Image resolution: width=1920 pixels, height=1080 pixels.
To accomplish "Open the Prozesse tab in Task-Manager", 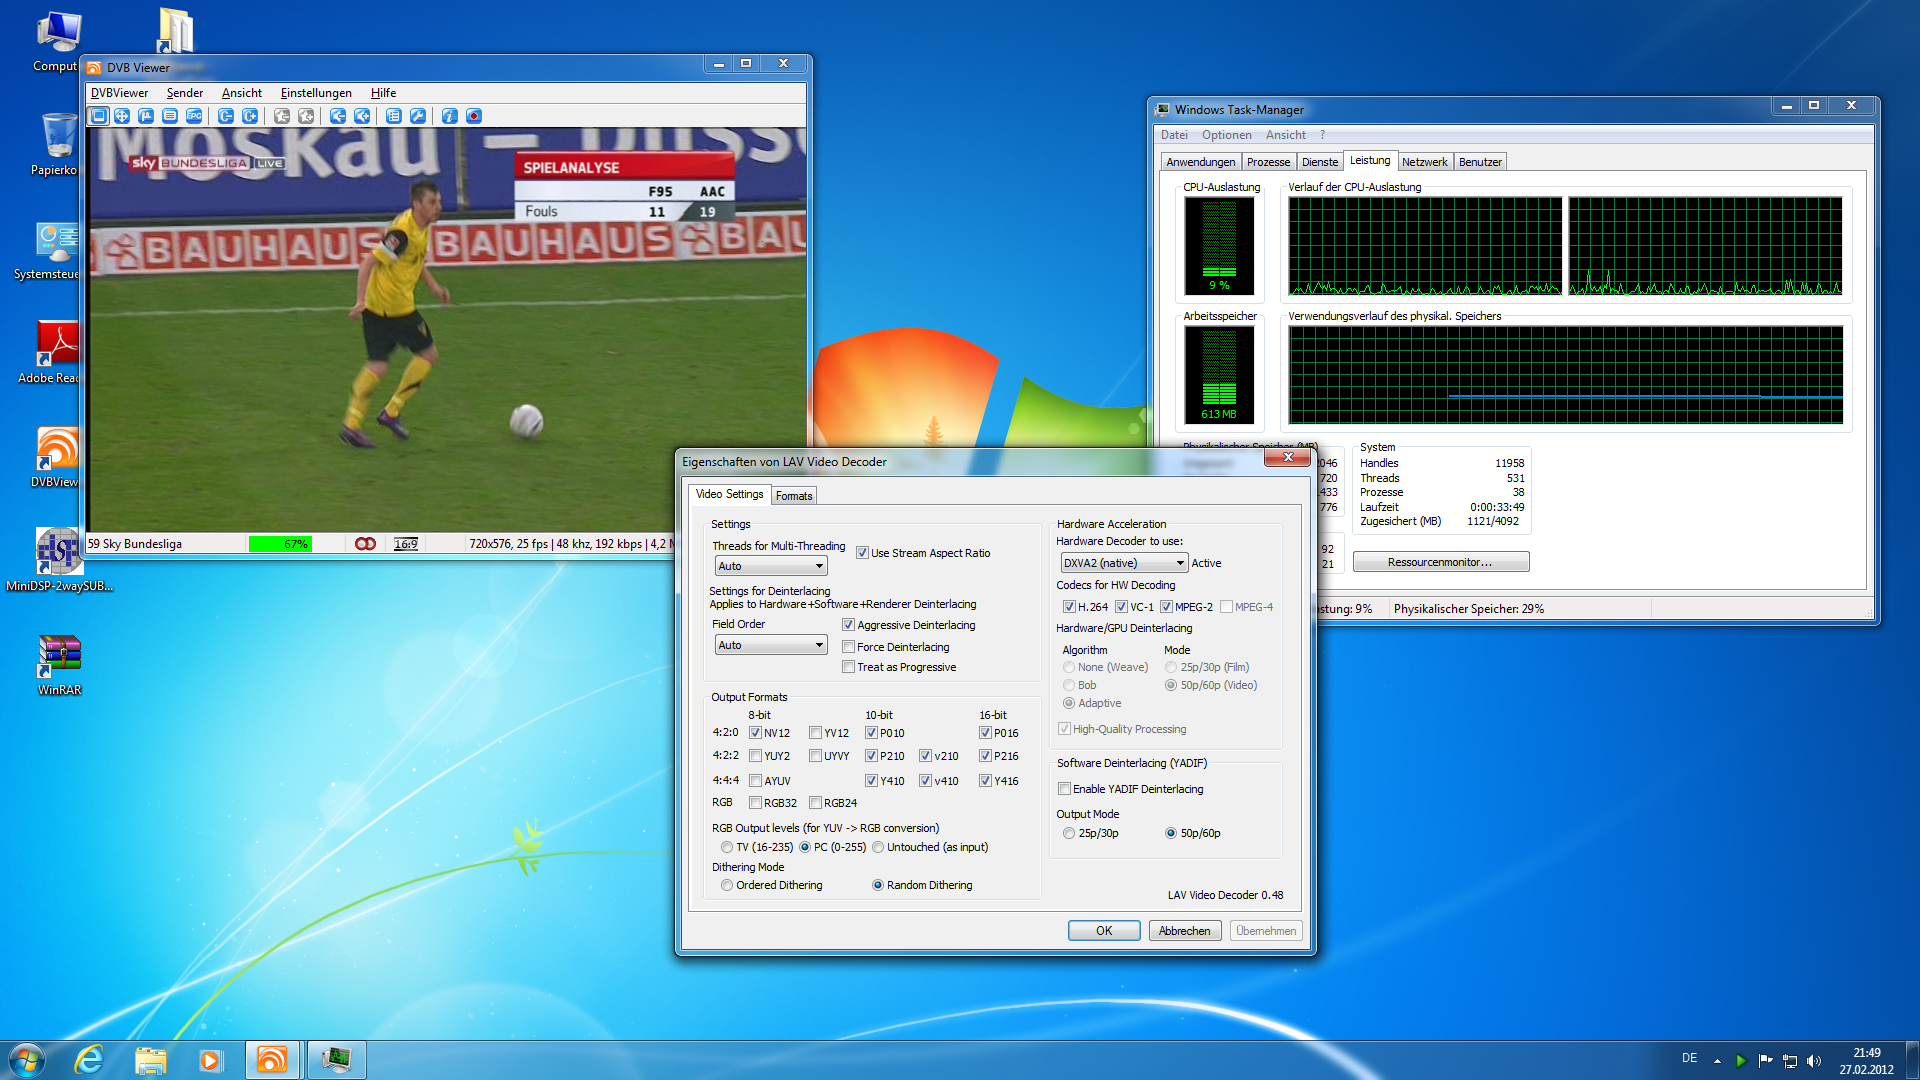I will tap(1268, 162).
